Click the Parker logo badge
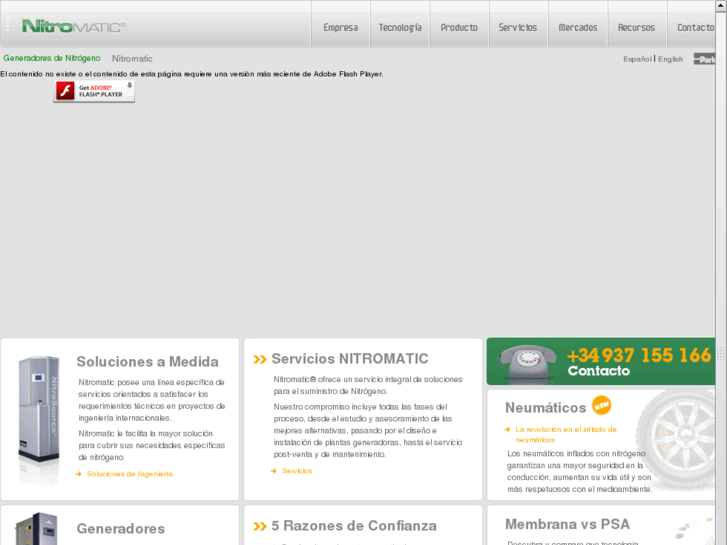The width and height of the screenshot is (727, 545). coord(704,59)
